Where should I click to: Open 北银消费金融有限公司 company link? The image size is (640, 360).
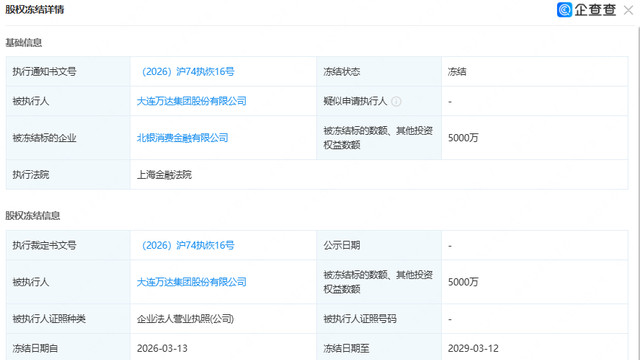tap(182, 138)
